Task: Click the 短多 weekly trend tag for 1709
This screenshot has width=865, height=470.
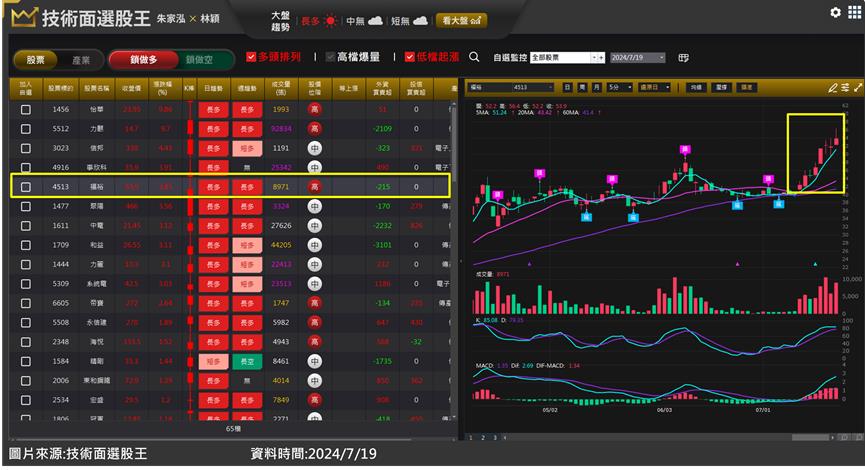Action: coord(247,245)
